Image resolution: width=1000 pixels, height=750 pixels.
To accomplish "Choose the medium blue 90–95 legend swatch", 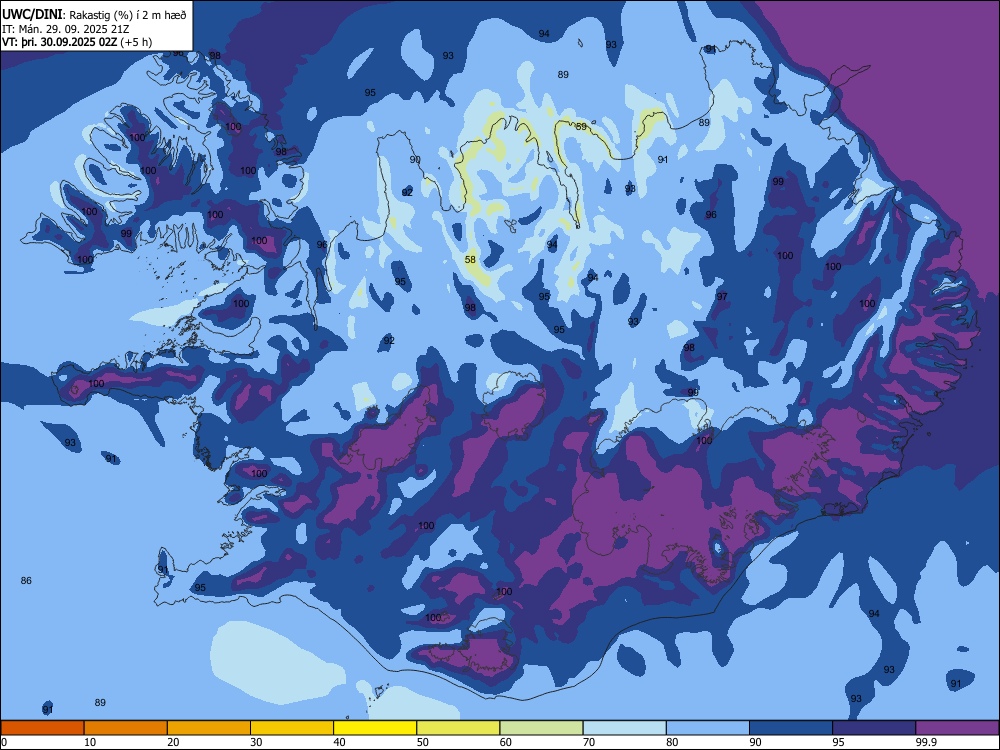I will click(x=791, y=728).
